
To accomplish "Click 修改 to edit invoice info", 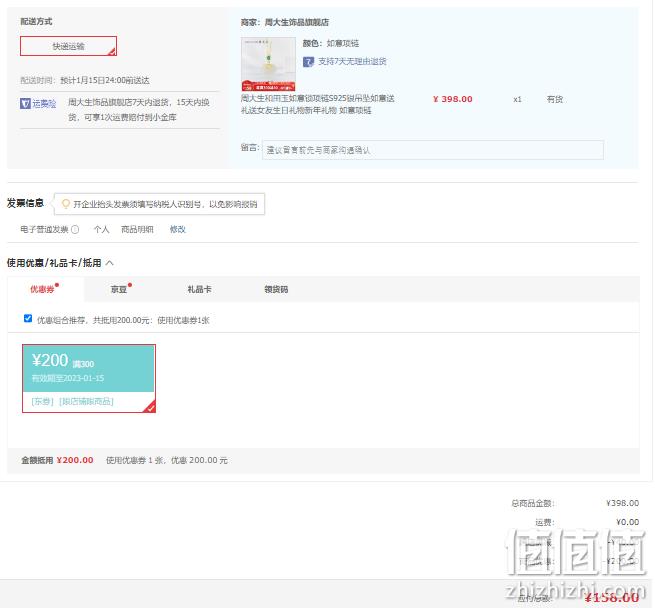I will pos(178,229).
